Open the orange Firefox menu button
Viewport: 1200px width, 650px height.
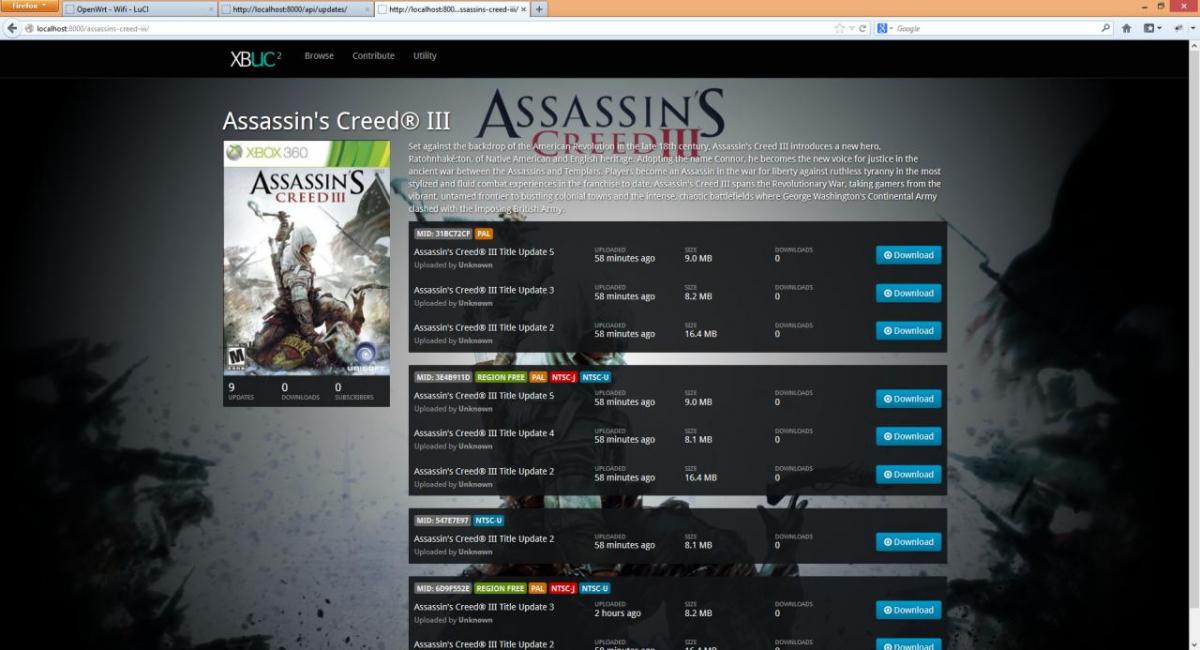tap(29, 6)
